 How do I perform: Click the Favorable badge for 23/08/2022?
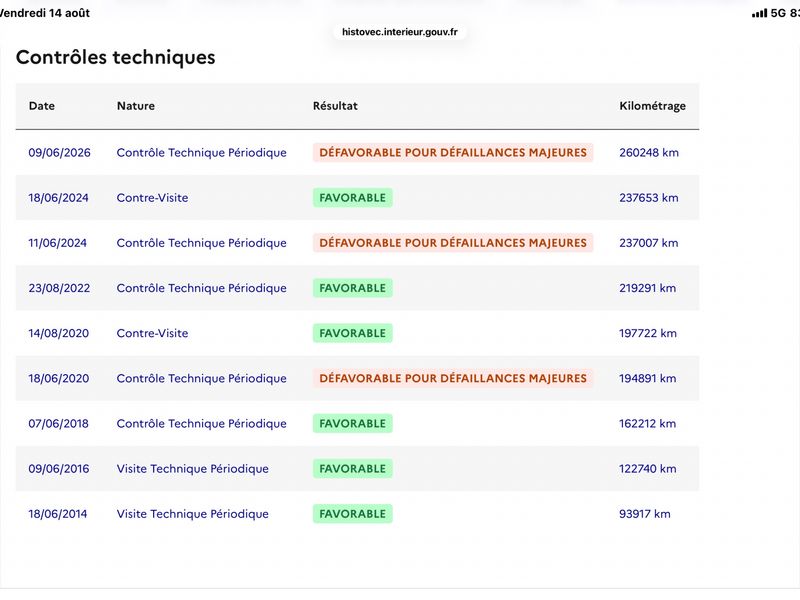click(x=353, y=288)
